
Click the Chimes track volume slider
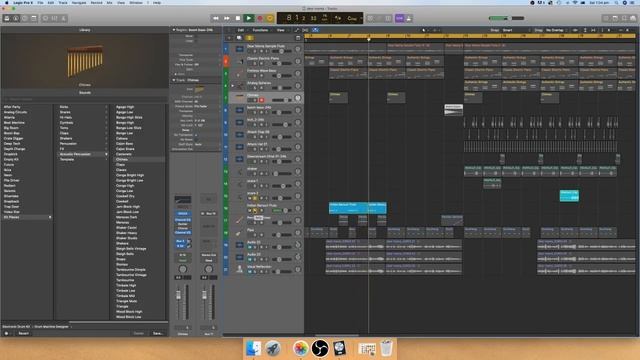click(282, 100)
